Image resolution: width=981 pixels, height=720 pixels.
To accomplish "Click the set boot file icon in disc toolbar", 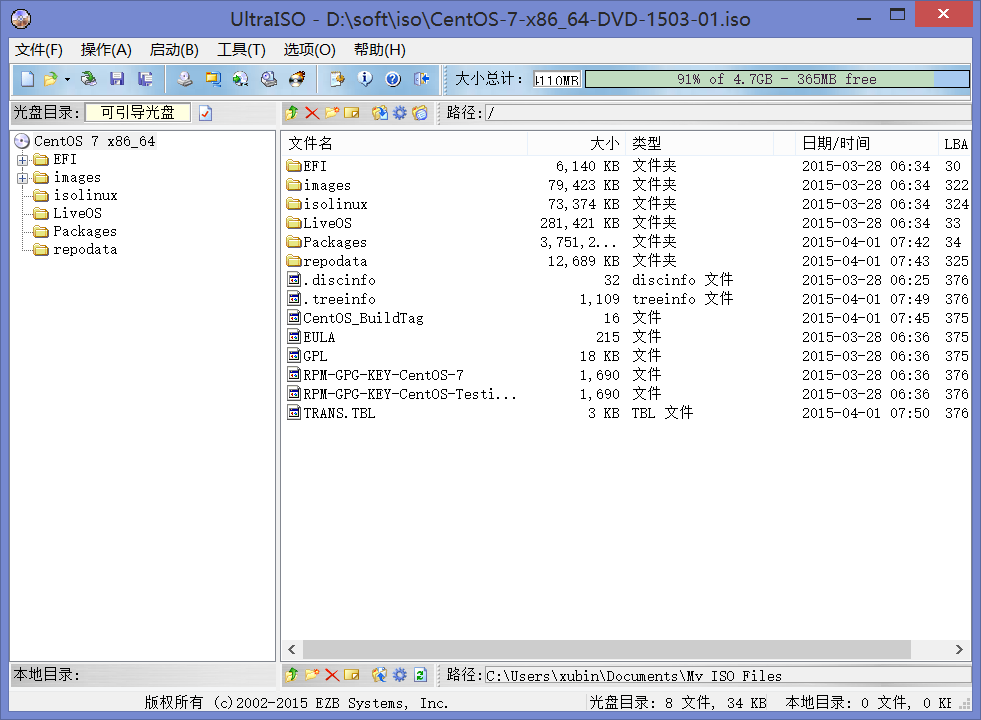I will (420, 113).
